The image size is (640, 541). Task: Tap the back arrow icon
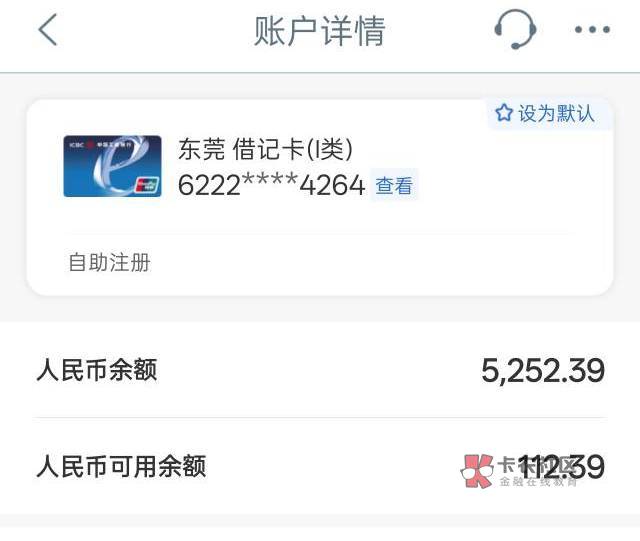click(x=47, y=29)
